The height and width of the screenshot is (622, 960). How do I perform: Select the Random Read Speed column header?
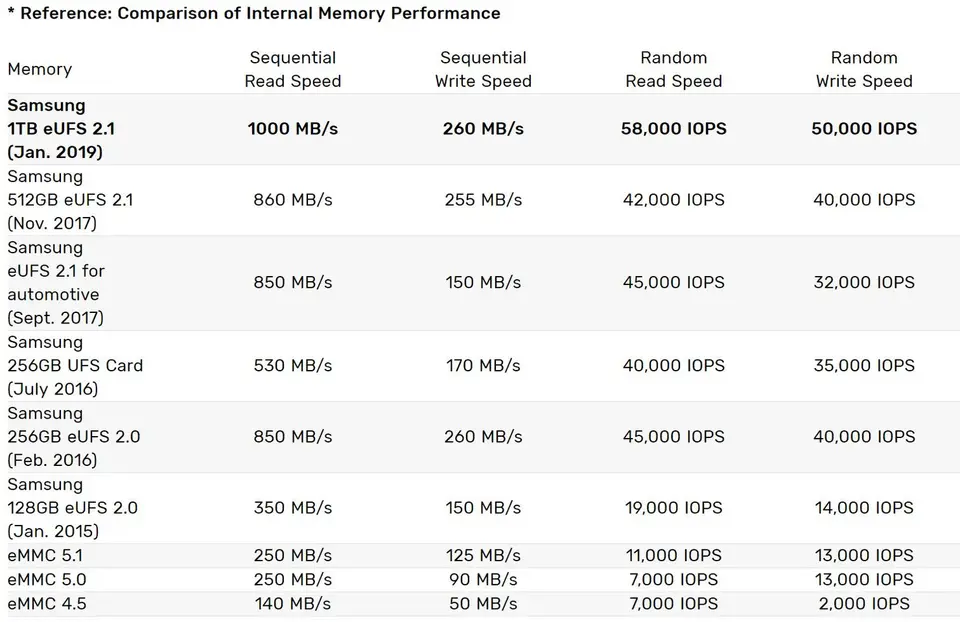(674, 70)
